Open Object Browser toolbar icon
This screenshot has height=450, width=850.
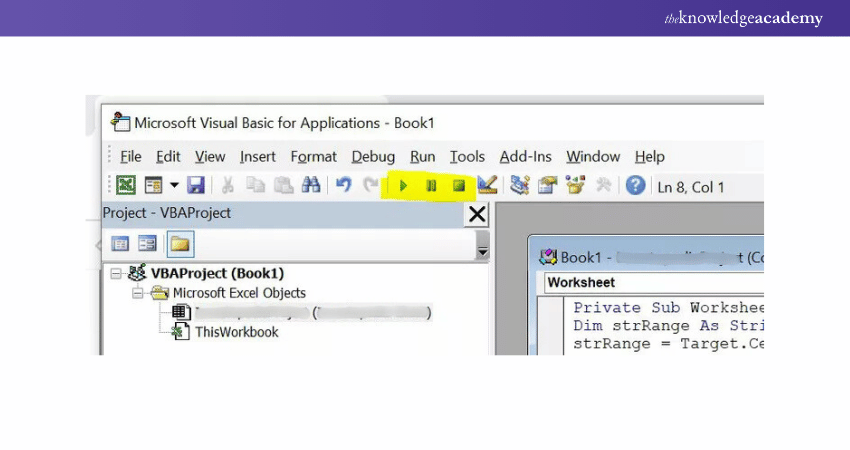click(575, 185)
